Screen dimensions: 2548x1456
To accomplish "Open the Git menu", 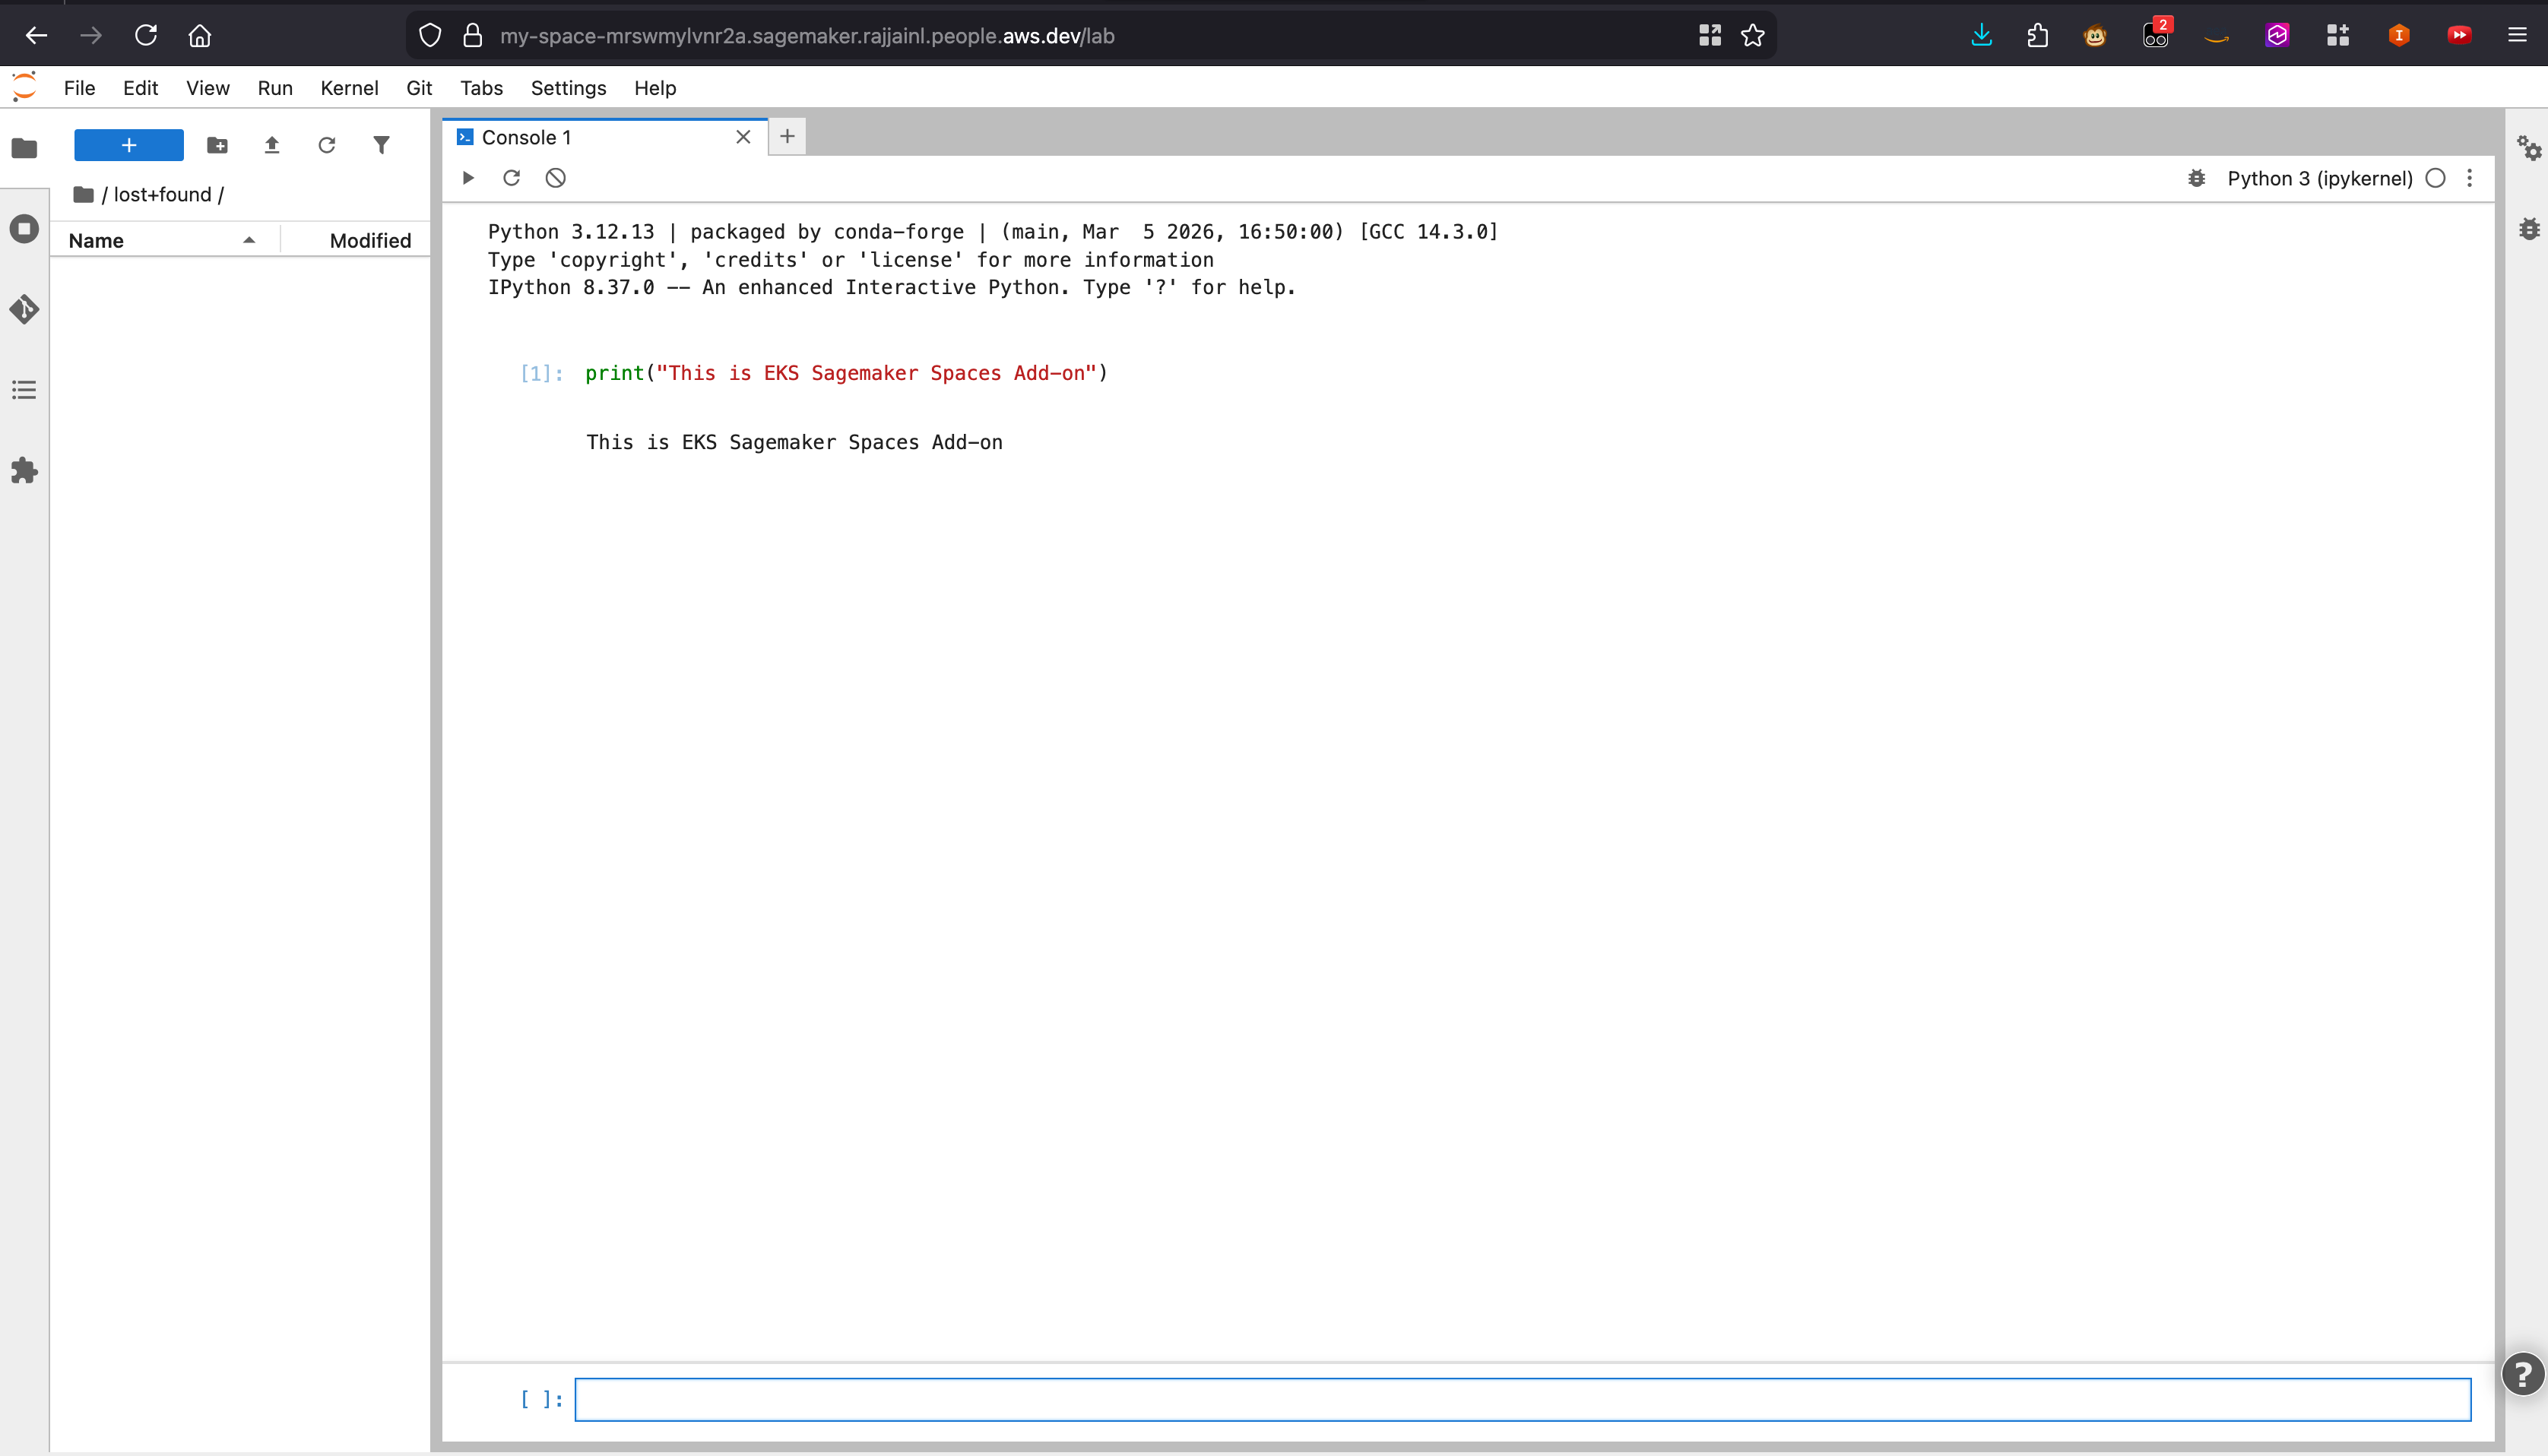I will (x=419, y=88).
